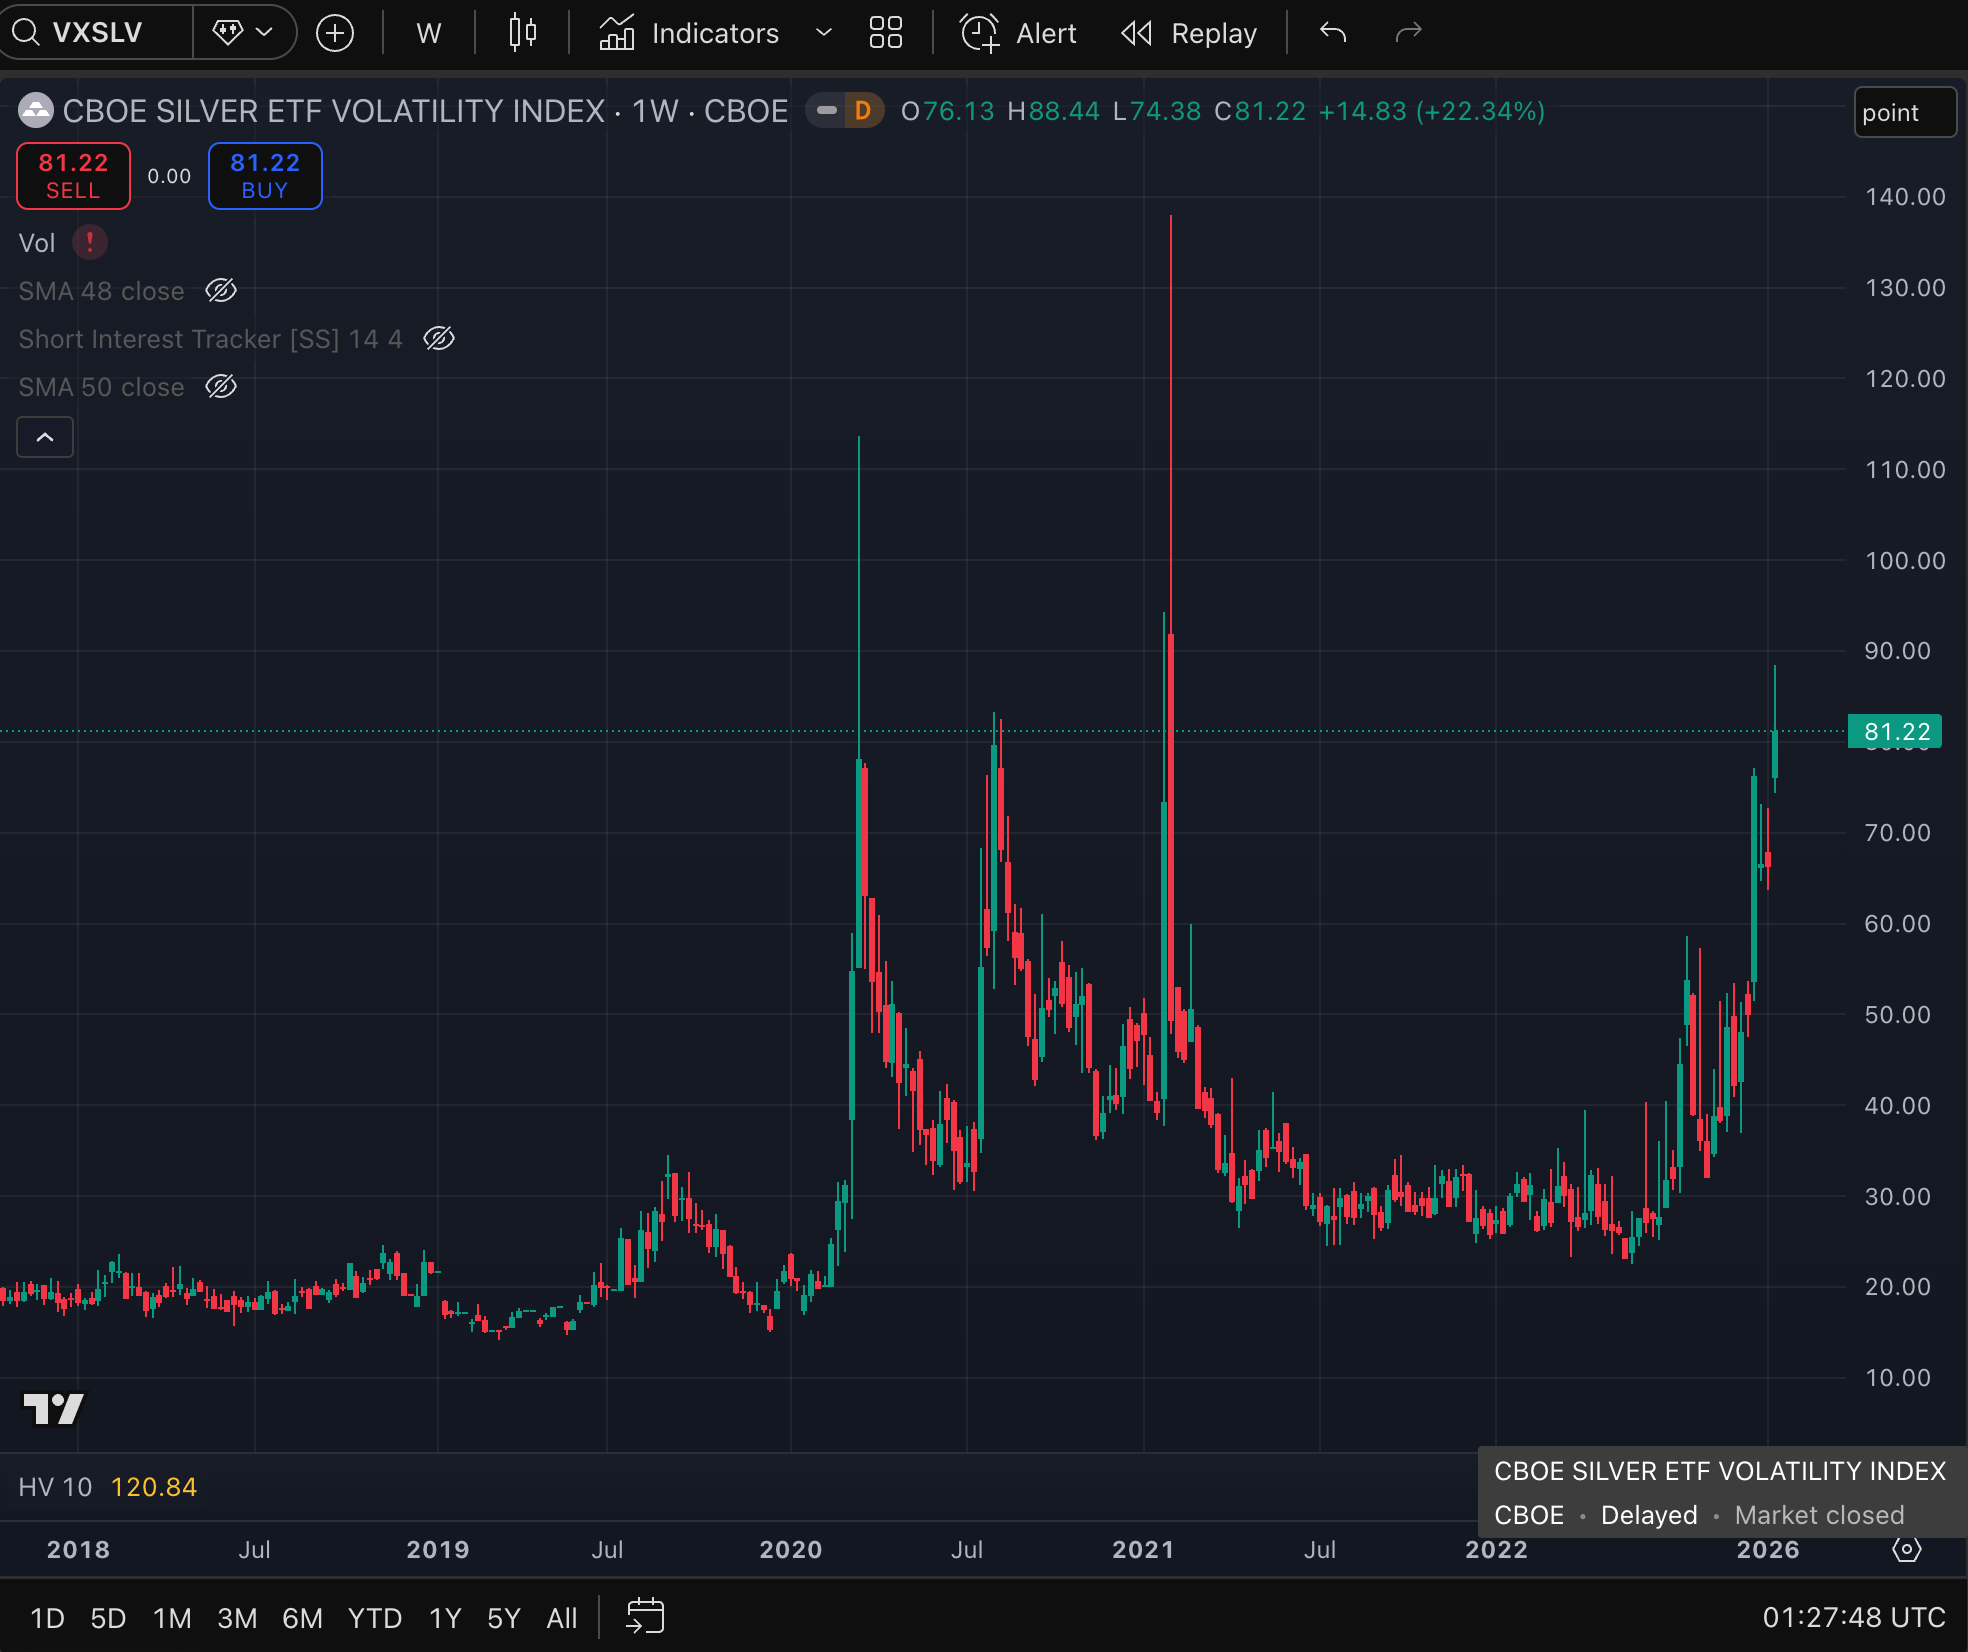Hide the SMA 48 close indicator
The height and width of the screenshot is (1652, 1968).
tap(220, 290)
